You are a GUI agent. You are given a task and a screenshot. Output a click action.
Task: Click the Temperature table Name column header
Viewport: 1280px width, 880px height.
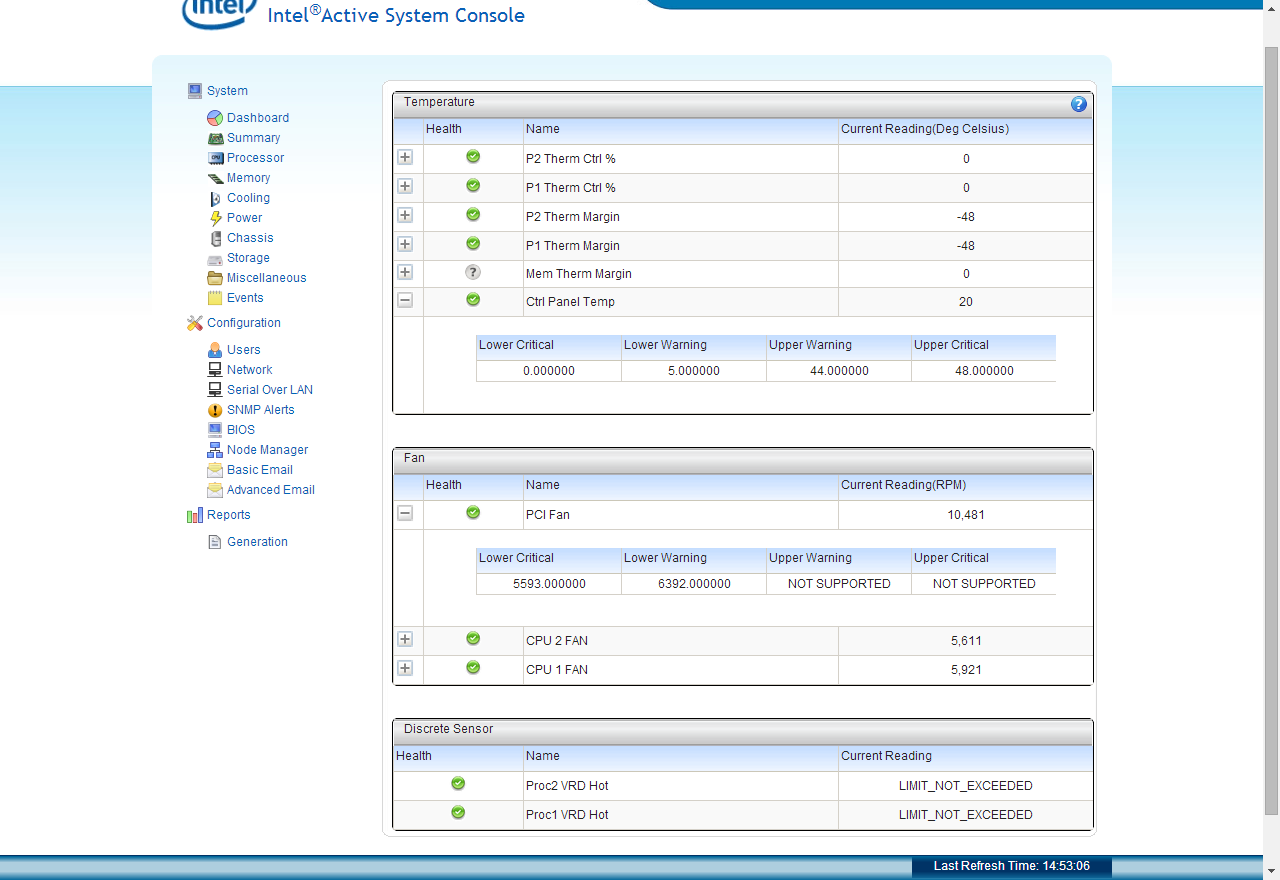(680, 129)
